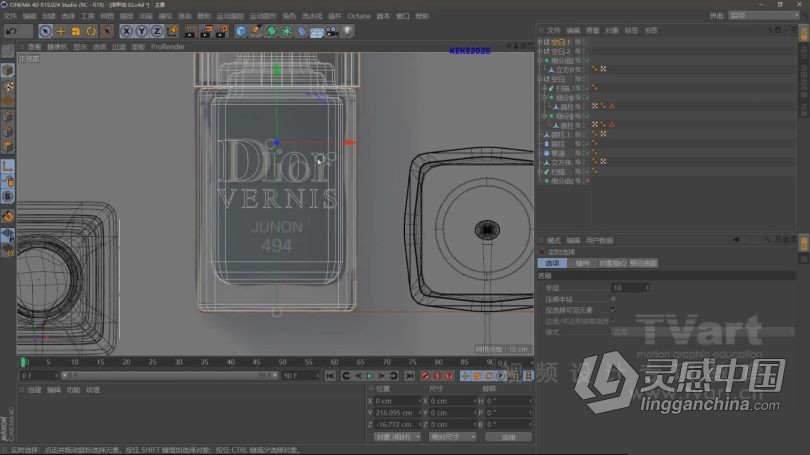Go to end of animation
The height and width of the screenshot is (455, 810).
pyautogui.click(x=410, y=376)
